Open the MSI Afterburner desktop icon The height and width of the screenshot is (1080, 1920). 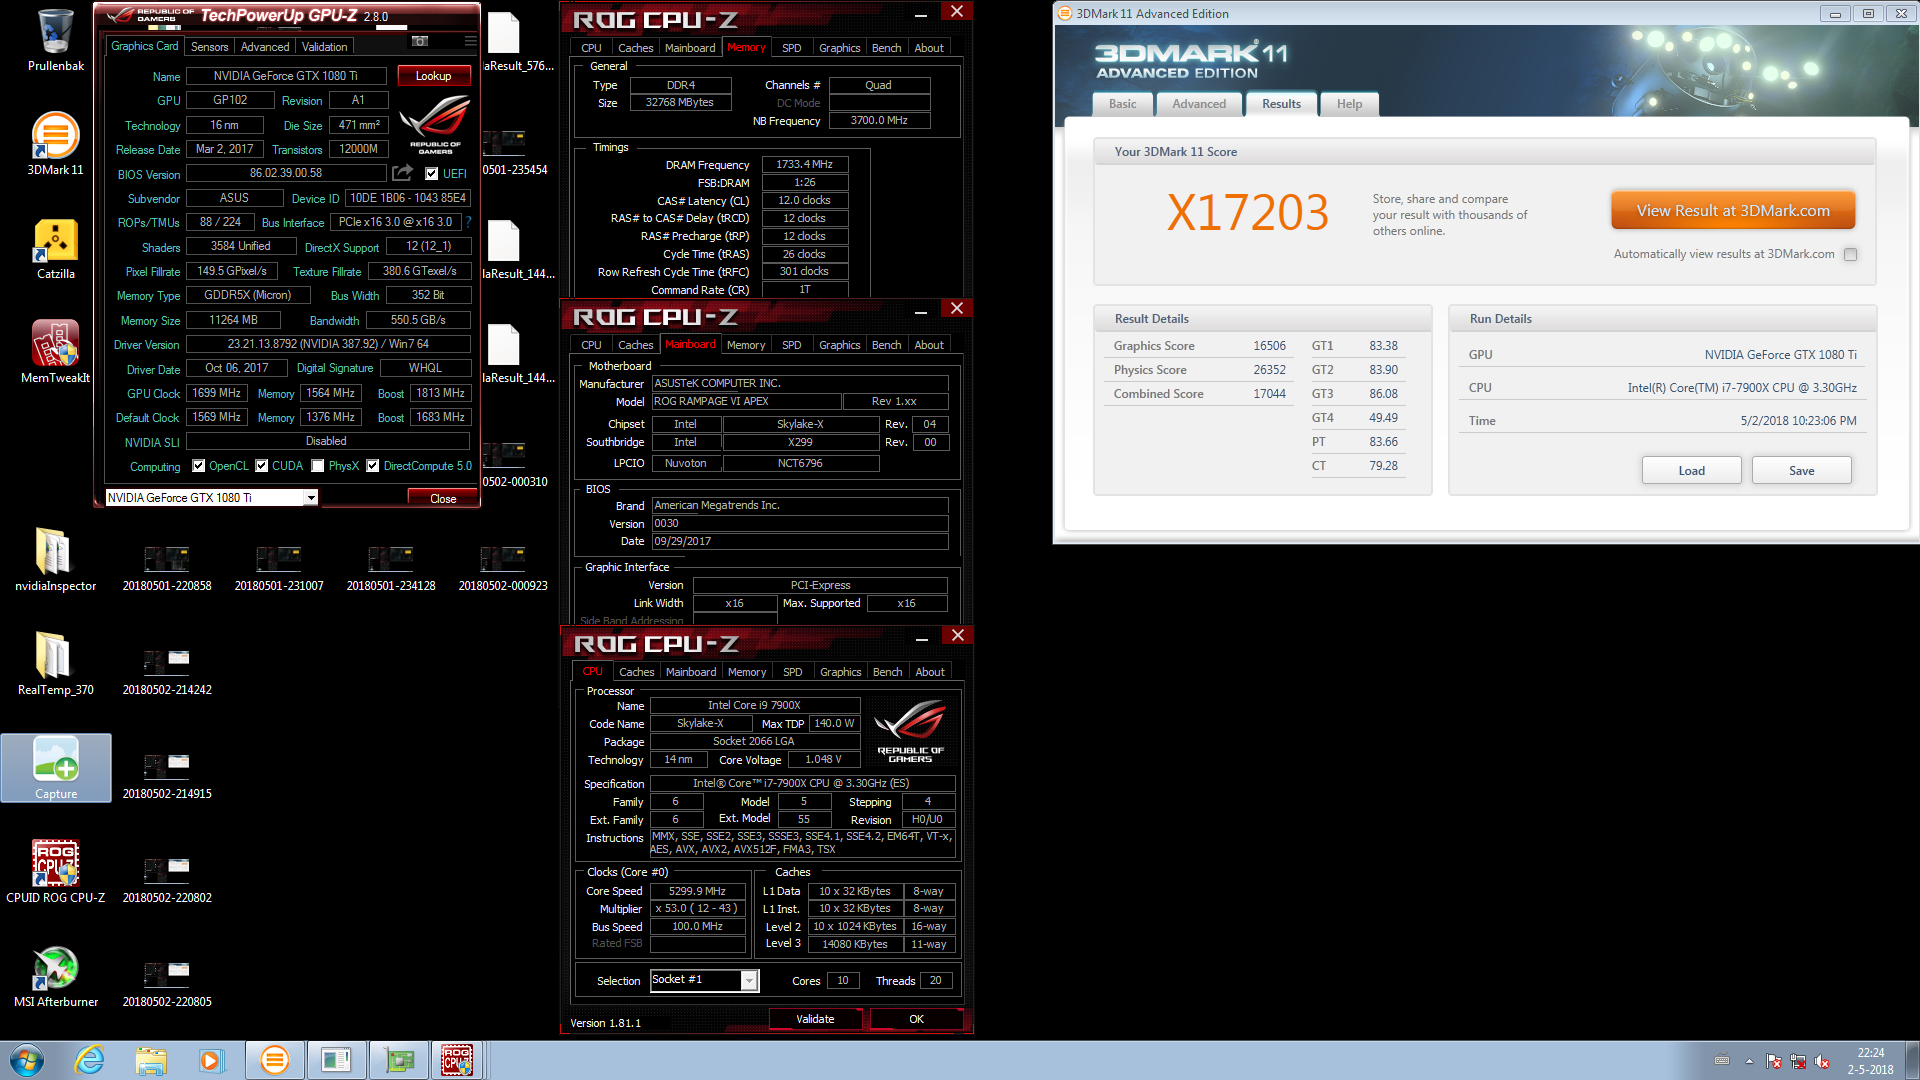tap(56, 976)
